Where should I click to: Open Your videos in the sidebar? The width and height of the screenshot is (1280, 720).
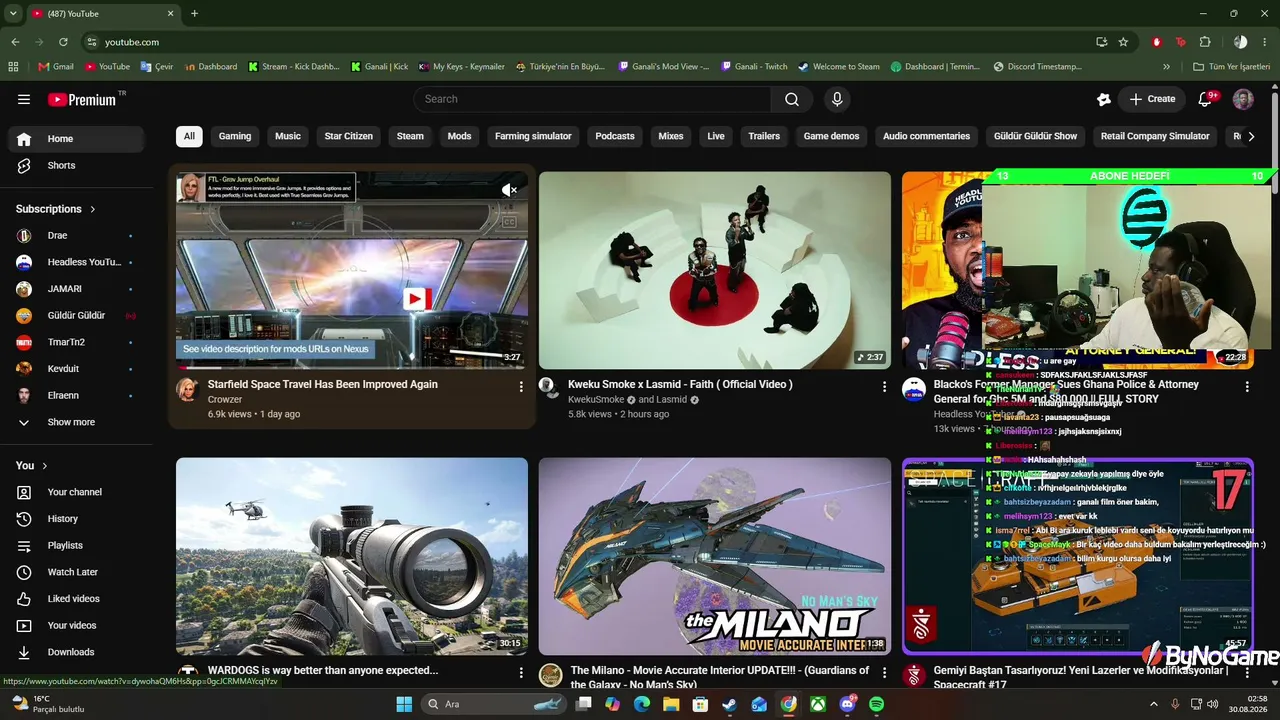[x=78, y=625]
